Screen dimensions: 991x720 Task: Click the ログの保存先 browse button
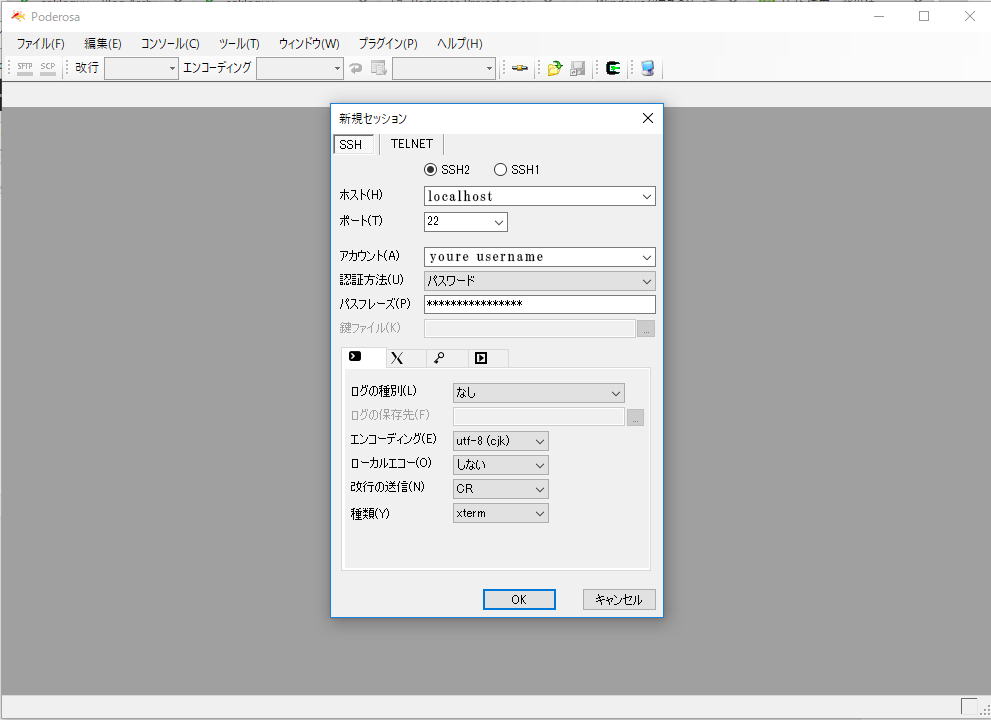635,417
